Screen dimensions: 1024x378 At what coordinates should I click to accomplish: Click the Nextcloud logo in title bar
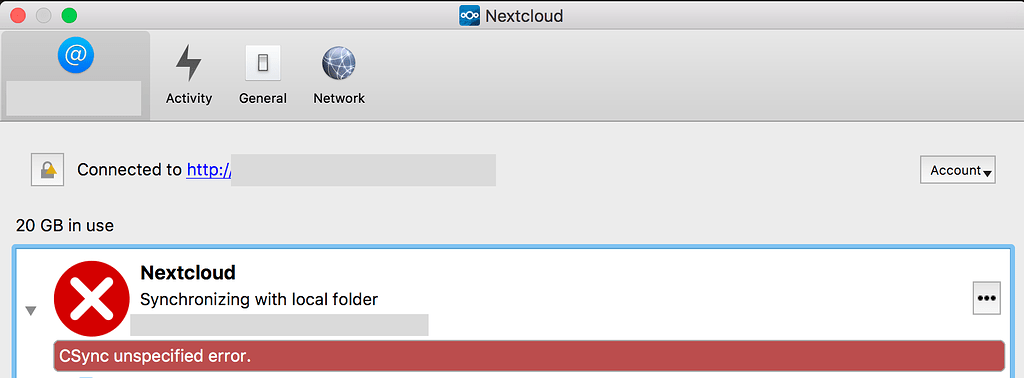(470, 15)
